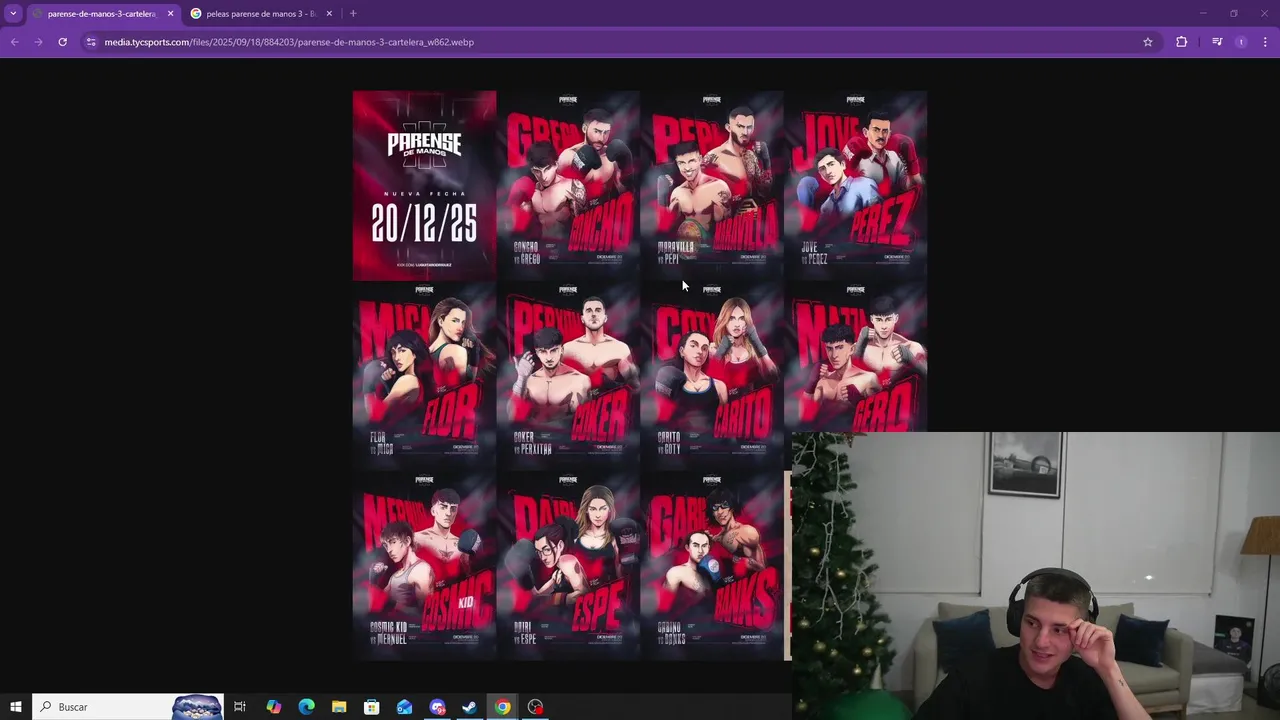Launch Copilot from the taskbar
1280x720 pixels.
[274, 707]
